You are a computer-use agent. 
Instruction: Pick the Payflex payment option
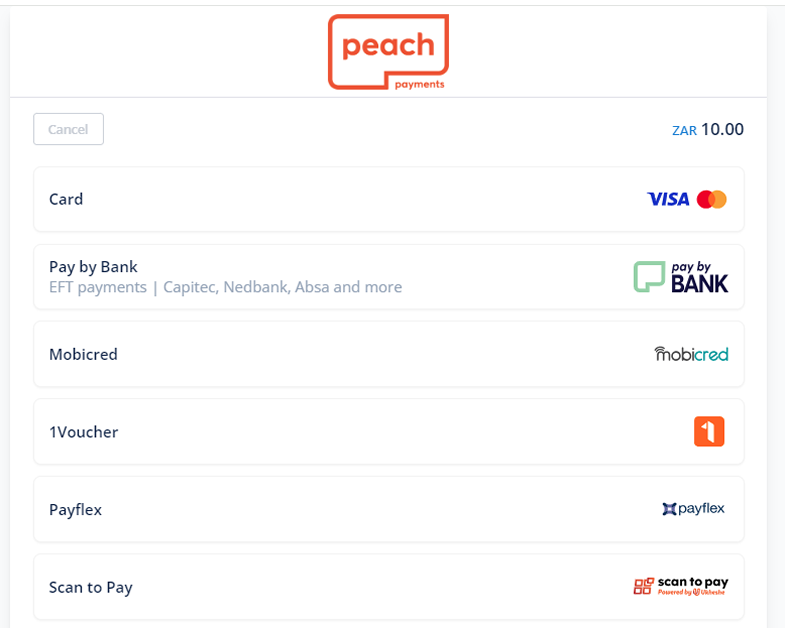coord(388,509)
